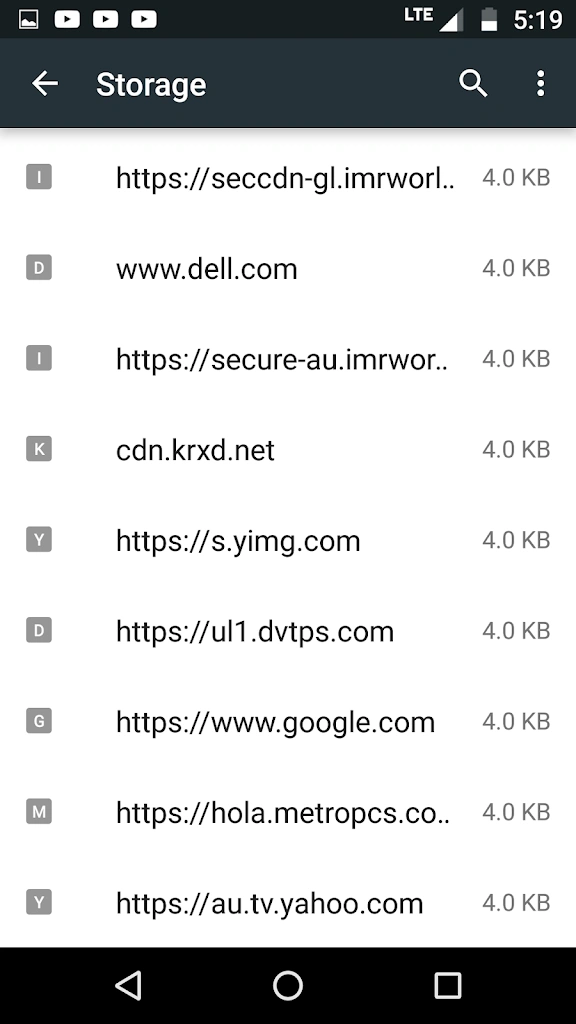Screen dimensions: 576x1024
Task: Select the https://secure-au.imrwor.. entry
Action: (288, 359)
